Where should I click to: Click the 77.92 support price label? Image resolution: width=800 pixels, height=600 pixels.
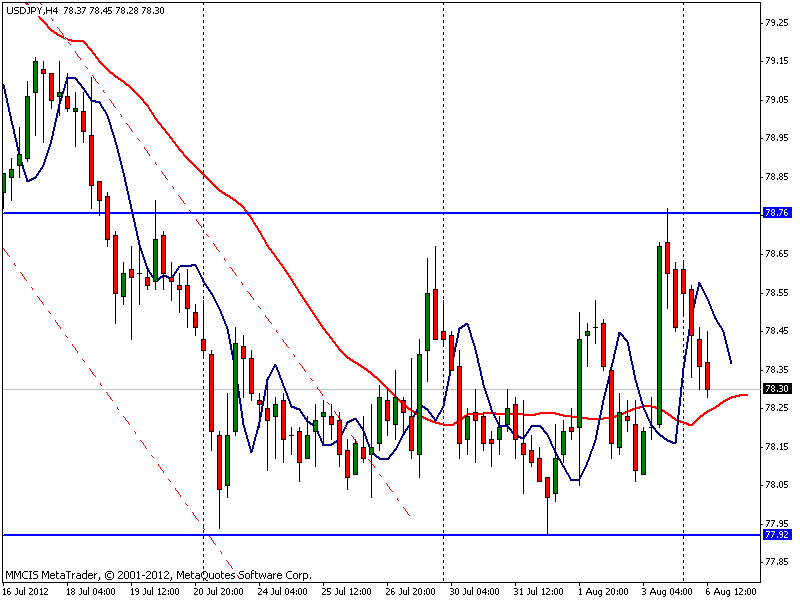(x=777, y=535)
